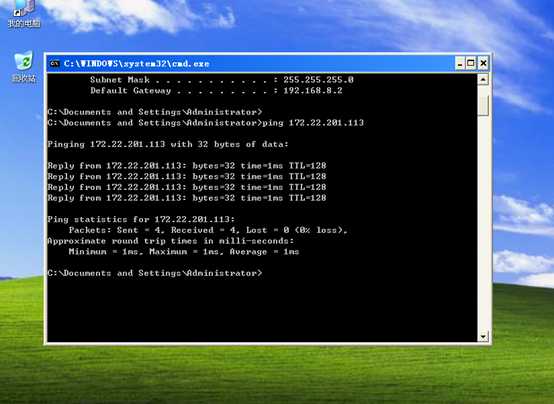The image size is (554, 404).
Task: Click the last 'Reply from 172.22.201.113' line
Action: [187, 198]
